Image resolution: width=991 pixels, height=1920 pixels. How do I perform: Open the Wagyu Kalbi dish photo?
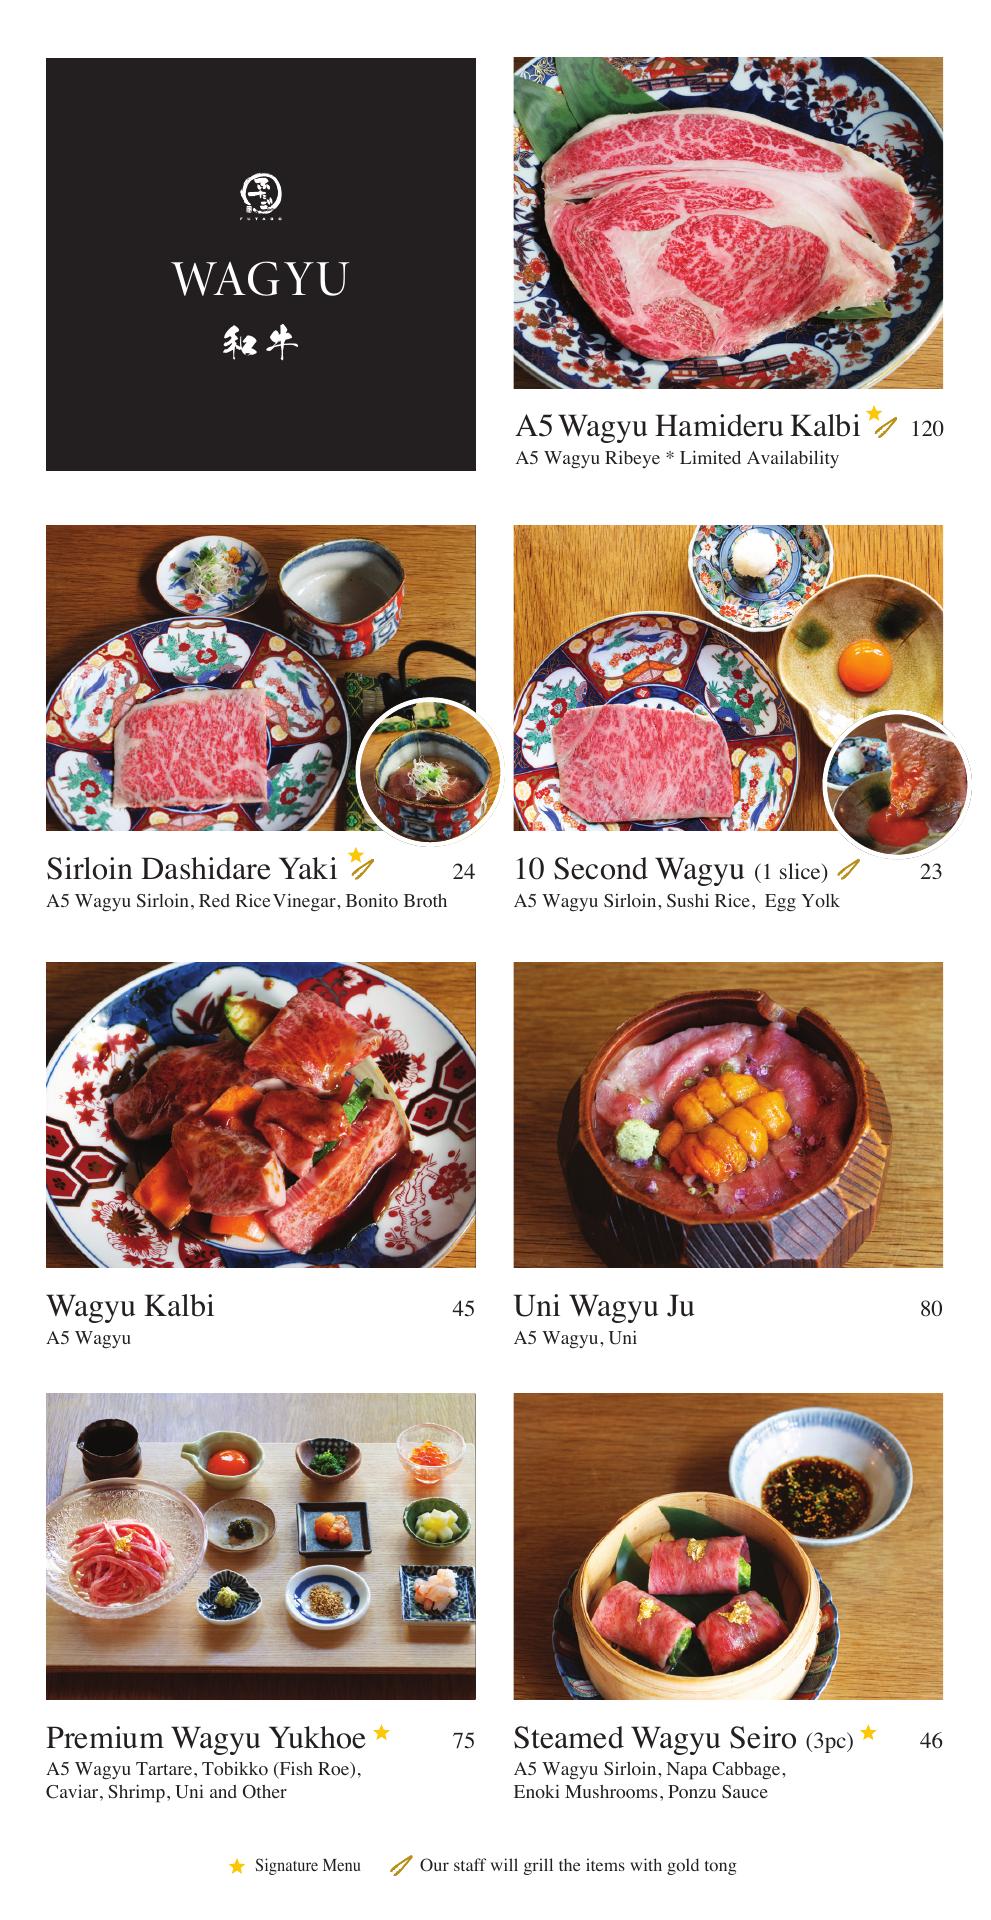[261, 1115]
